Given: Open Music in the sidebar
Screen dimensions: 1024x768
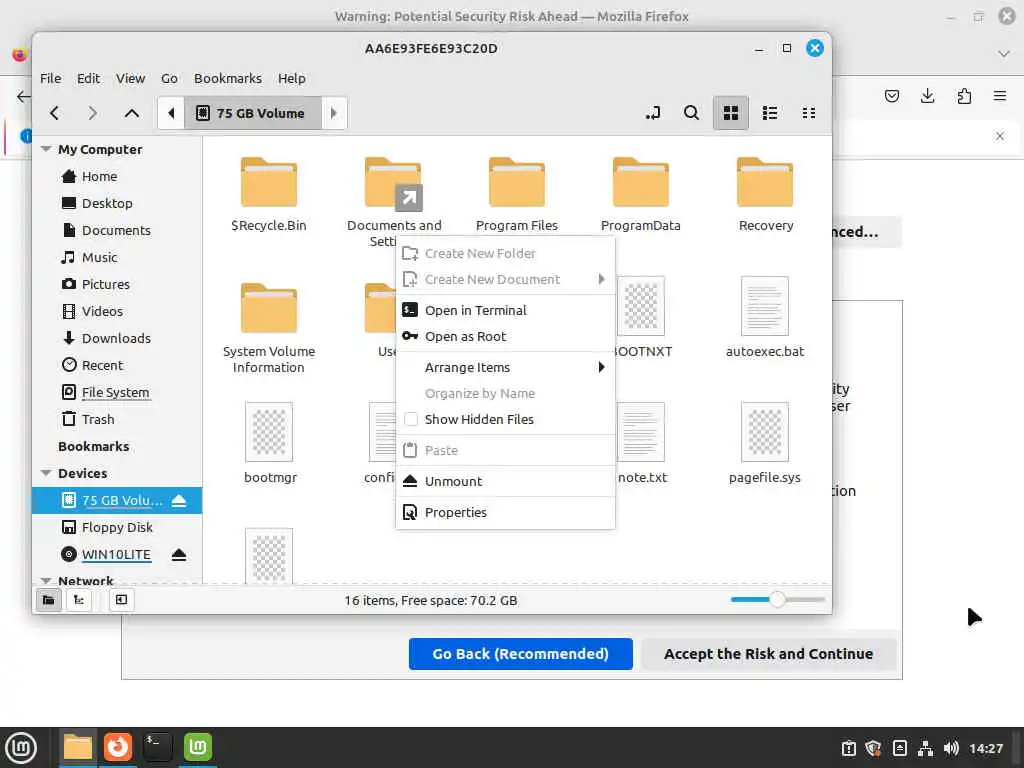Looking at the screenshot, I should click(x=99, y=257).
